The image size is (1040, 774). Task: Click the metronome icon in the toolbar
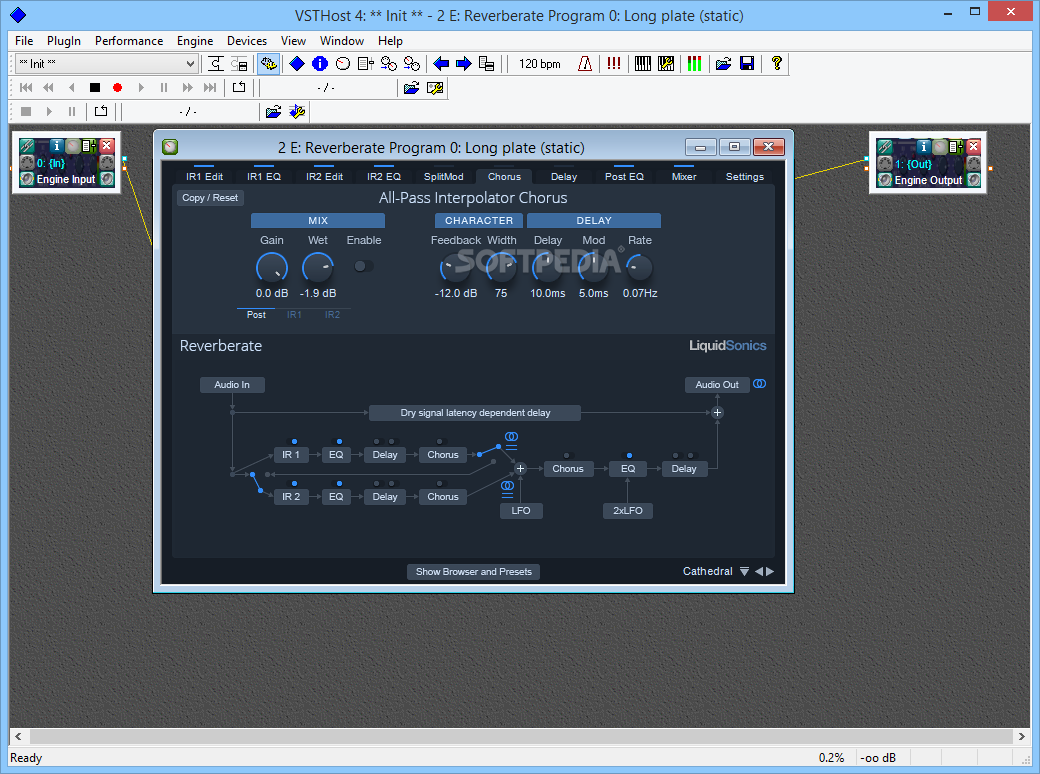[584, 64]
